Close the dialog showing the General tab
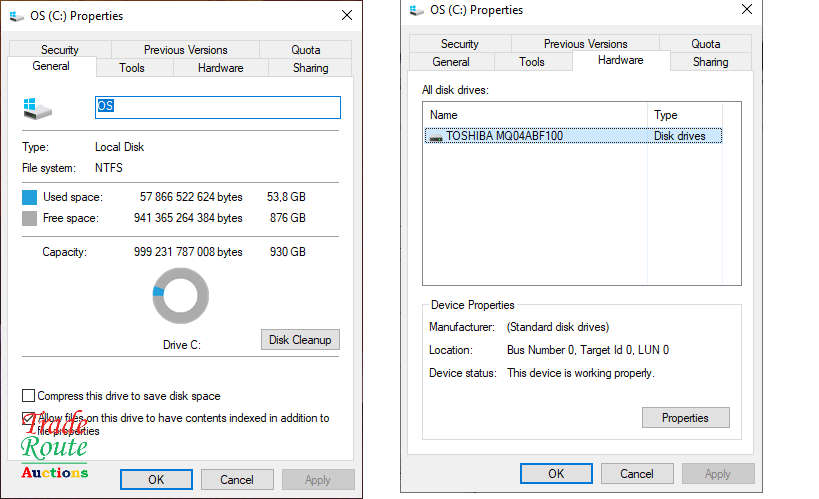 [x=346, y=15]
